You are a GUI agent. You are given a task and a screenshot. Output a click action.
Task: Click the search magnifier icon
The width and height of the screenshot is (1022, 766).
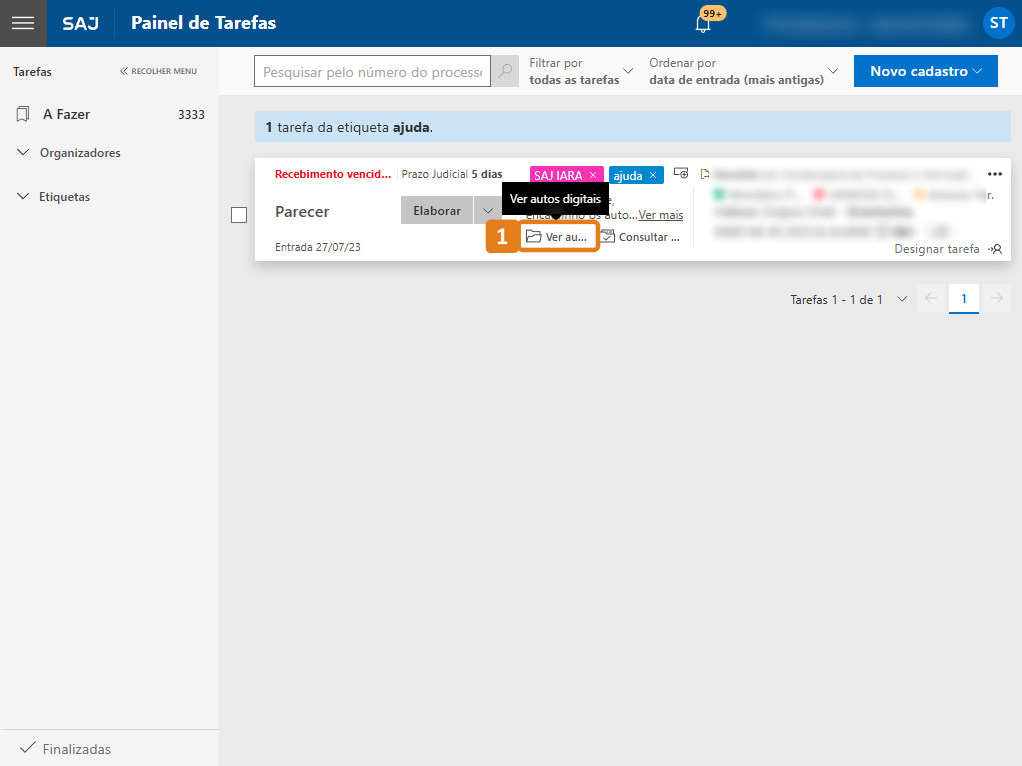(507, 71)
